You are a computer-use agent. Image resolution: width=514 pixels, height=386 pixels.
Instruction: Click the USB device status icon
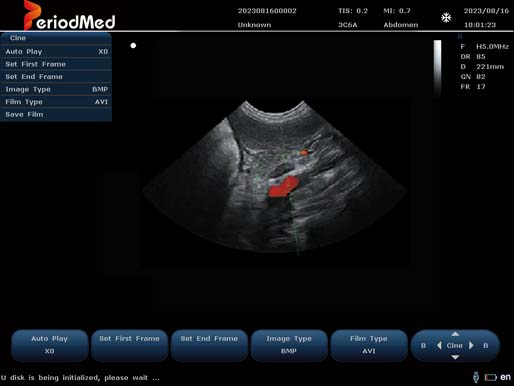pos(476,377)
